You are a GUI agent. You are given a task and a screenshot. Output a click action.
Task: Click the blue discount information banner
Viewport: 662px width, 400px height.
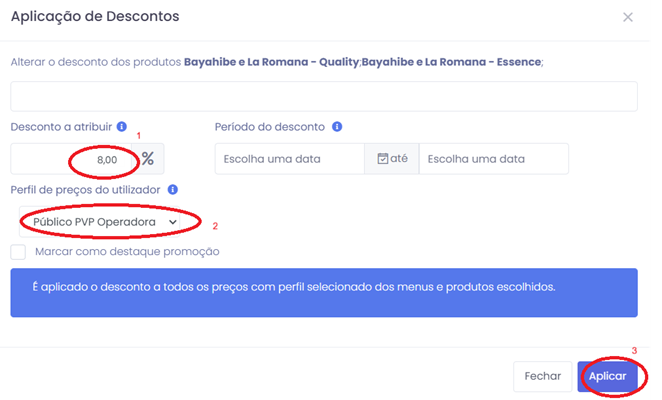[324, 292]
